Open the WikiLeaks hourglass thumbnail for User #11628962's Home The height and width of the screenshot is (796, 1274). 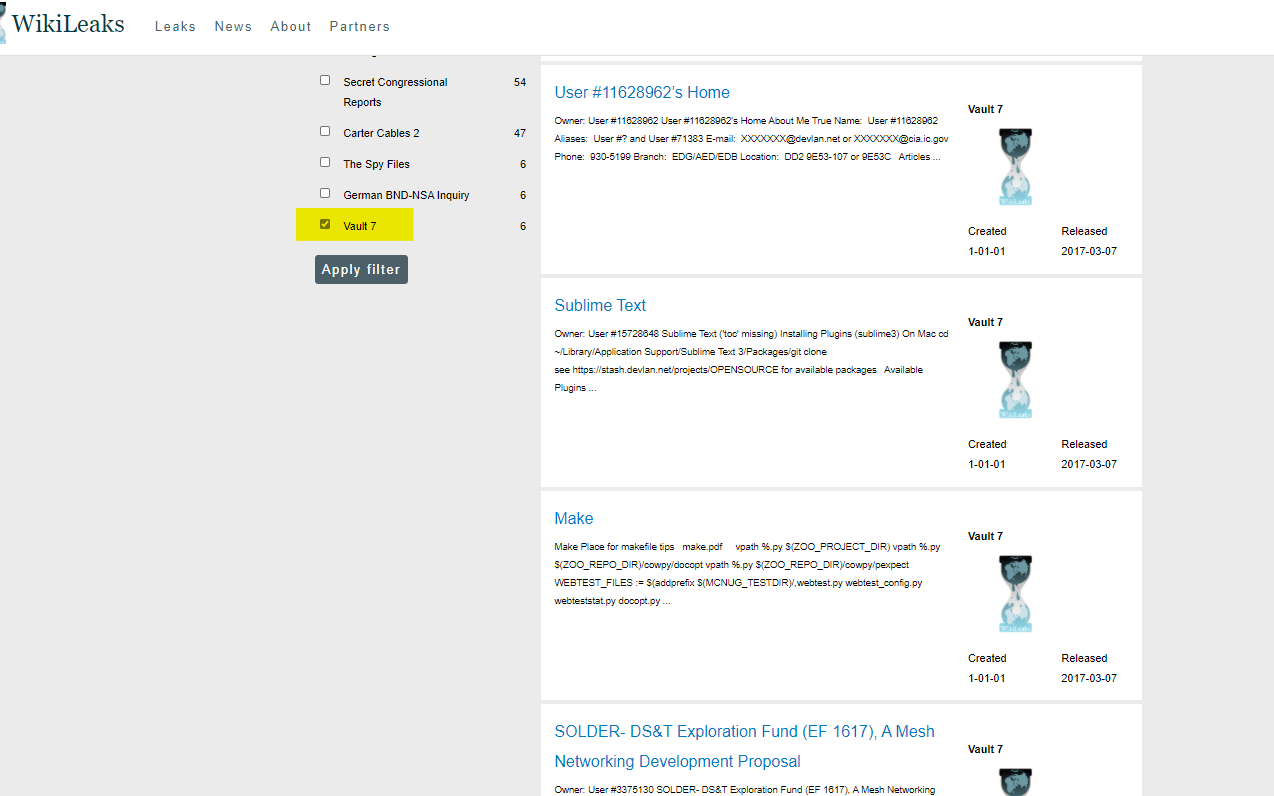click(1015, 167)
